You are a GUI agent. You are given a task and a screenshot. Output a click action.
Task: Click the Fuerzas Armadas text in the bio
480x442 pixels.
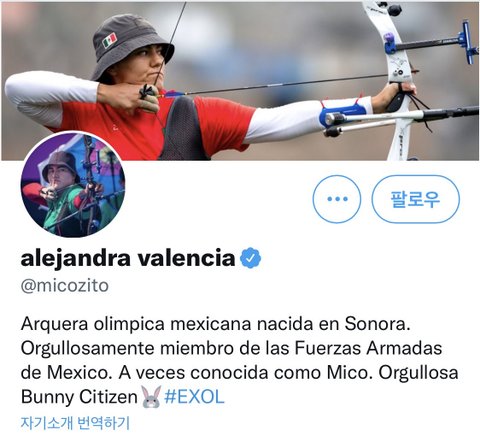(368, 348)
